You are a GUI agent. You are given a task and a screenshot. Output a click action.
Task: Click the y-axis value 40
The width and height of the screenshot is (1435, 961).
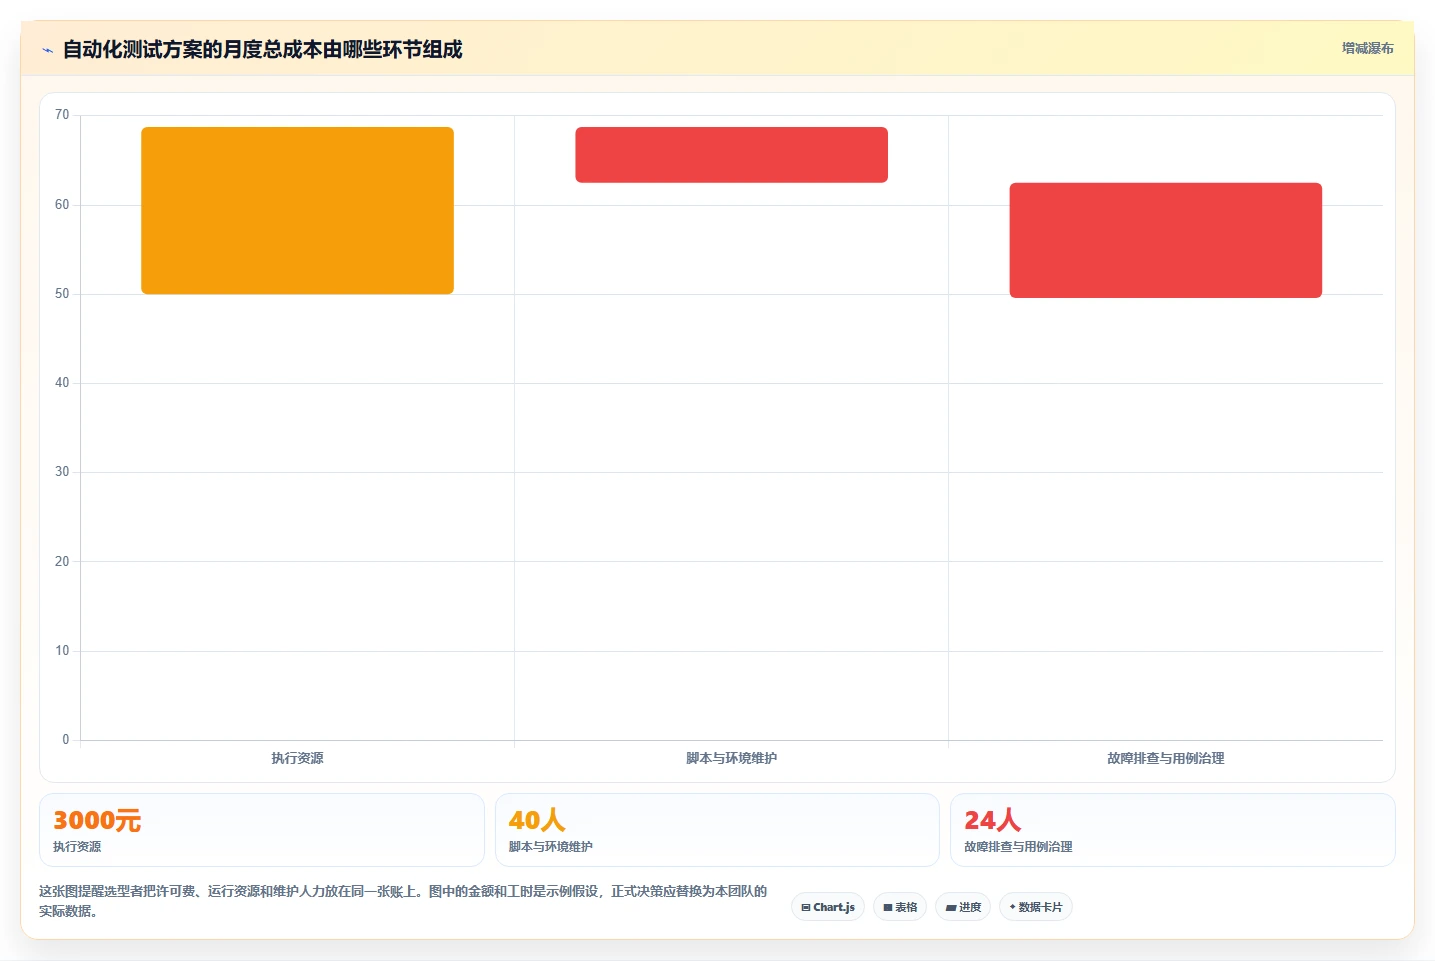(62, 383)
